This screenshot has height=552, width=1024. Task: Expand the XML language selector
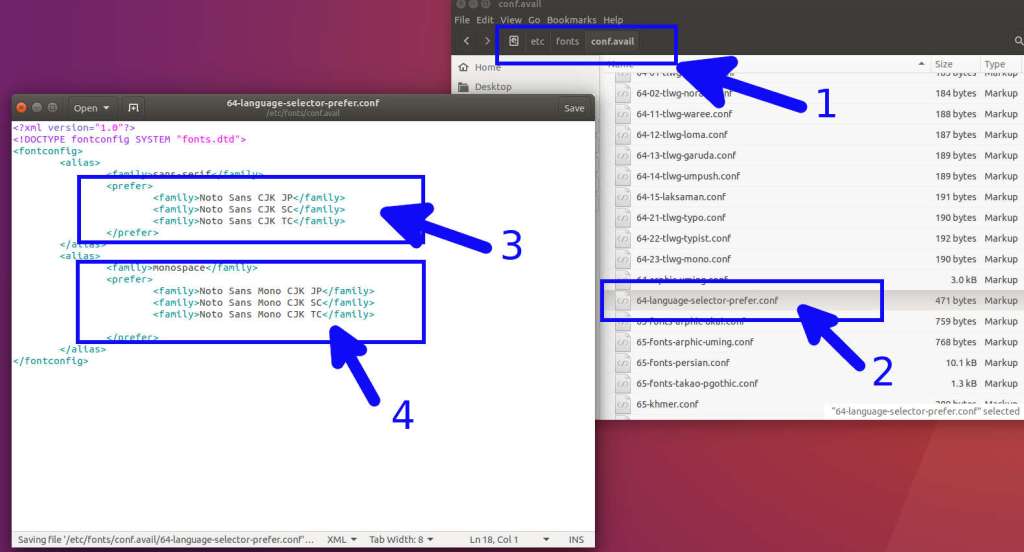[341, 539]
